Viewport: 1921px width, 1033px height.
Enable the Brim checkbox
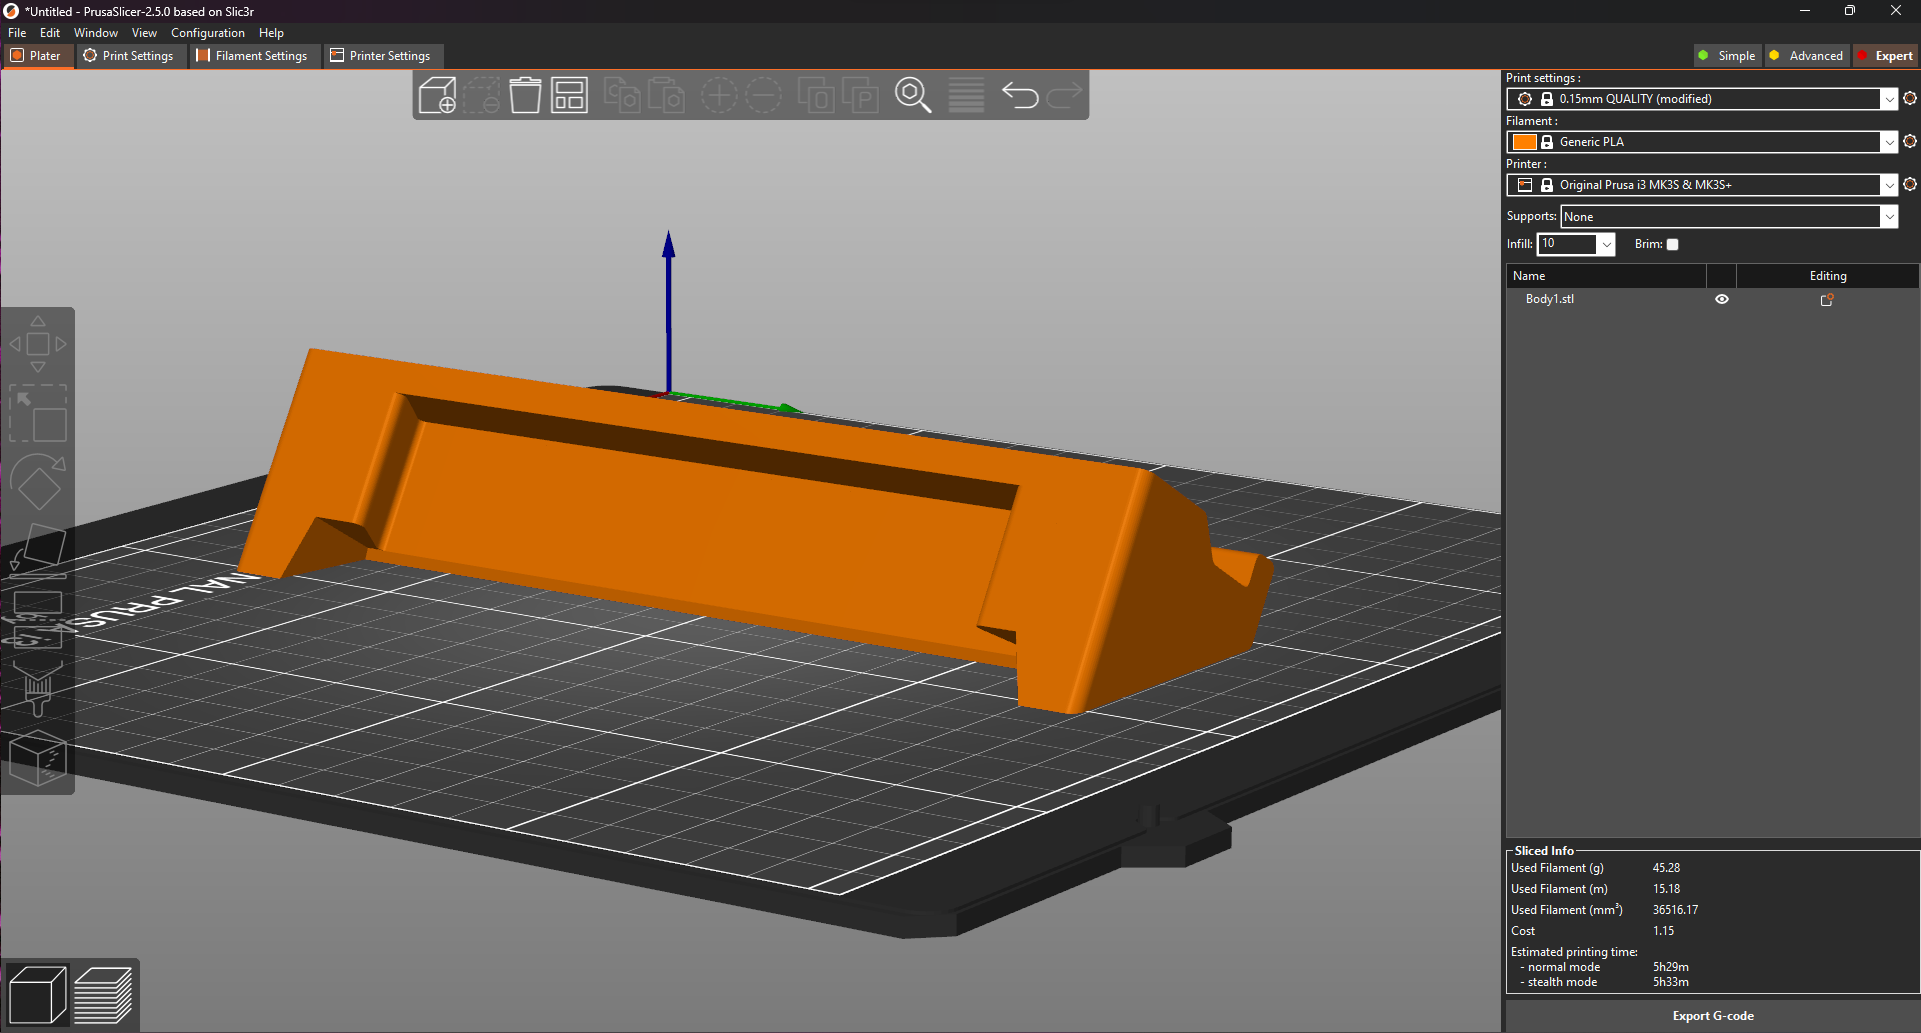(x=1672, y=244)
